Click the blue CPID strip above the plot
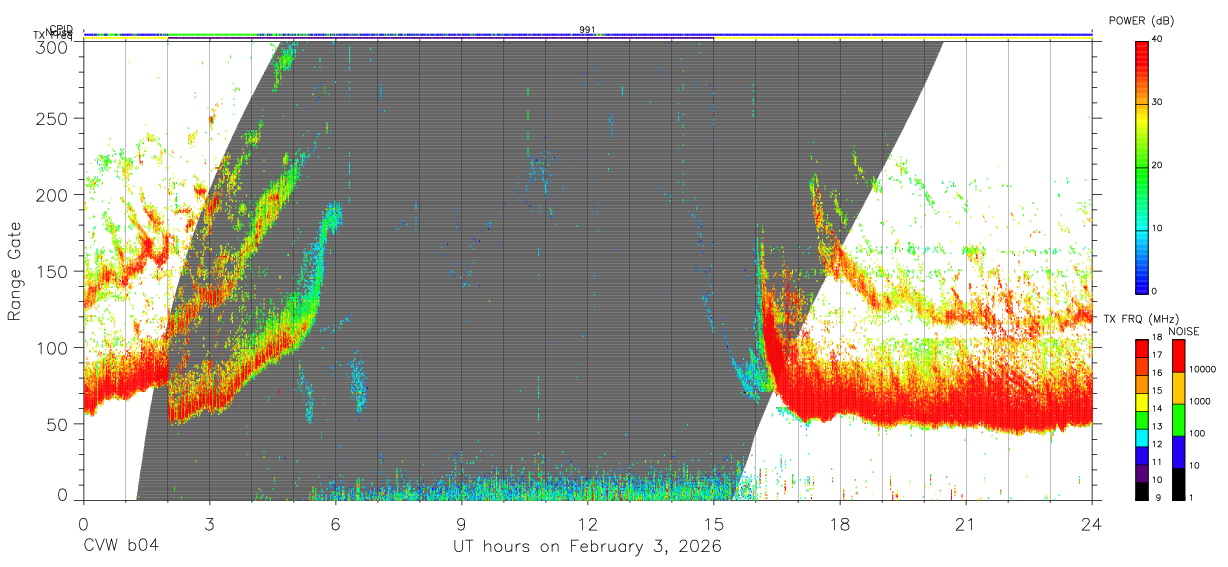 point(587,34)
